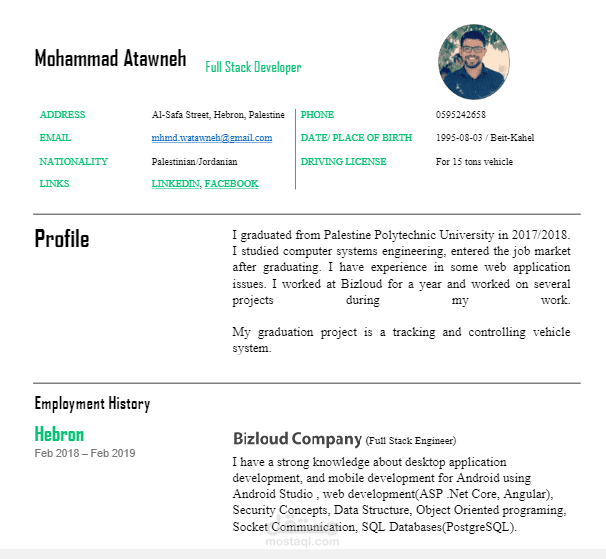Click the Al-Safa Street, Hebron address text
The height and width of the screenshot is (559, 606).
pos(218,115)
